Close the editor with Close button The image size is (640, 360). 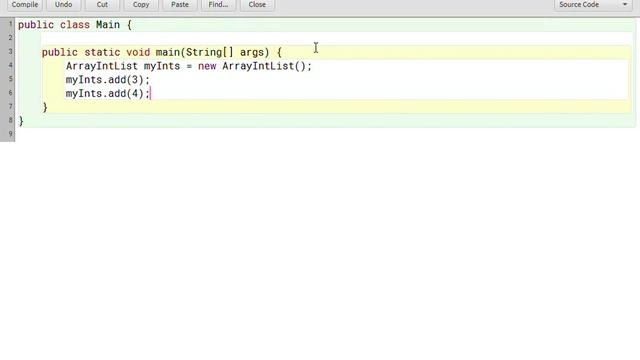[x=257, y=5]
